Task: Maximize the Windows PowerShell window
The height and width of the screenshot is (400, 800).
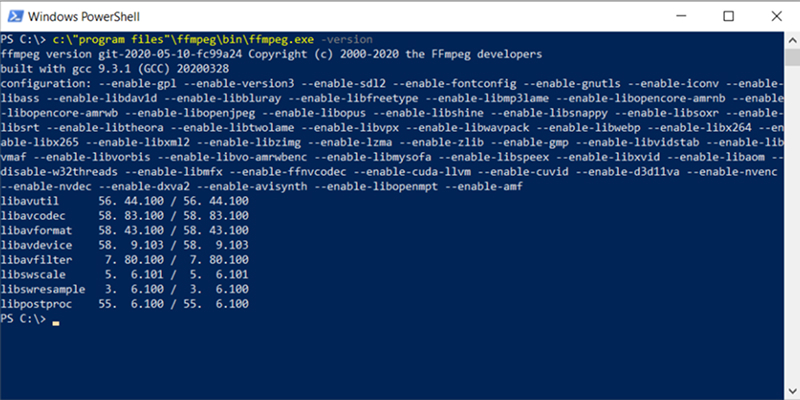Action: tap(729, 16)
